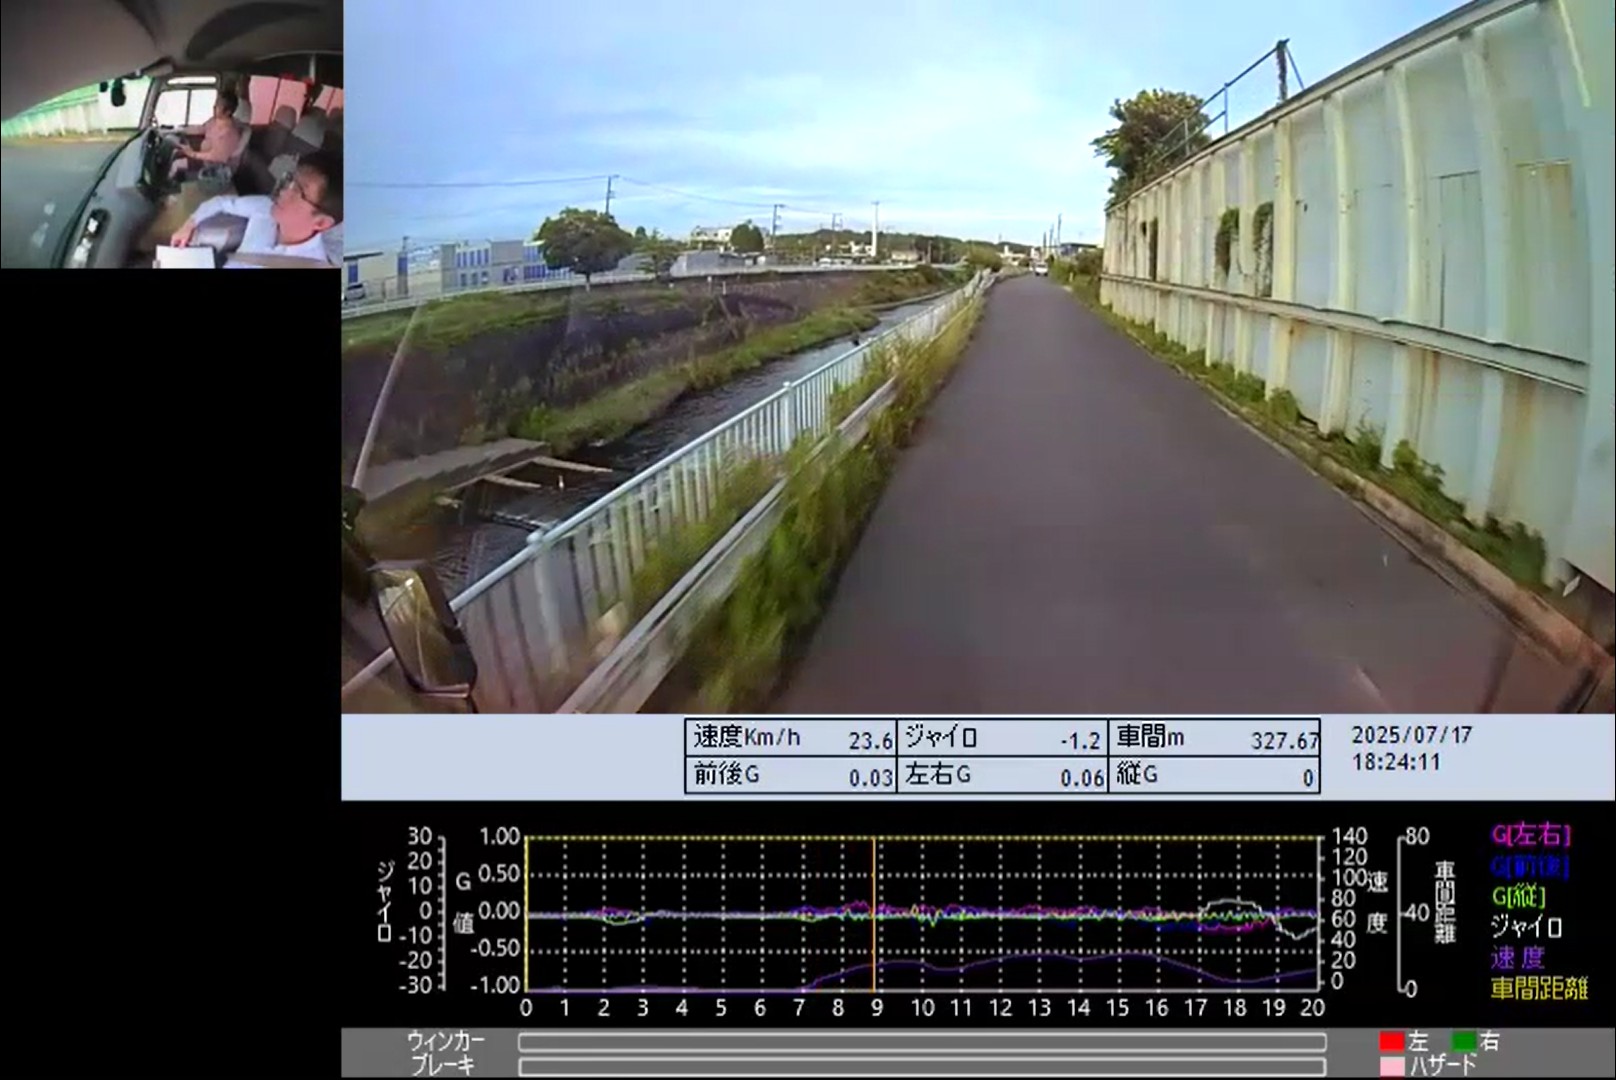Click the 速度Km/h readout field
This screenshot has width=1616, height=1080.
(791, 739)
